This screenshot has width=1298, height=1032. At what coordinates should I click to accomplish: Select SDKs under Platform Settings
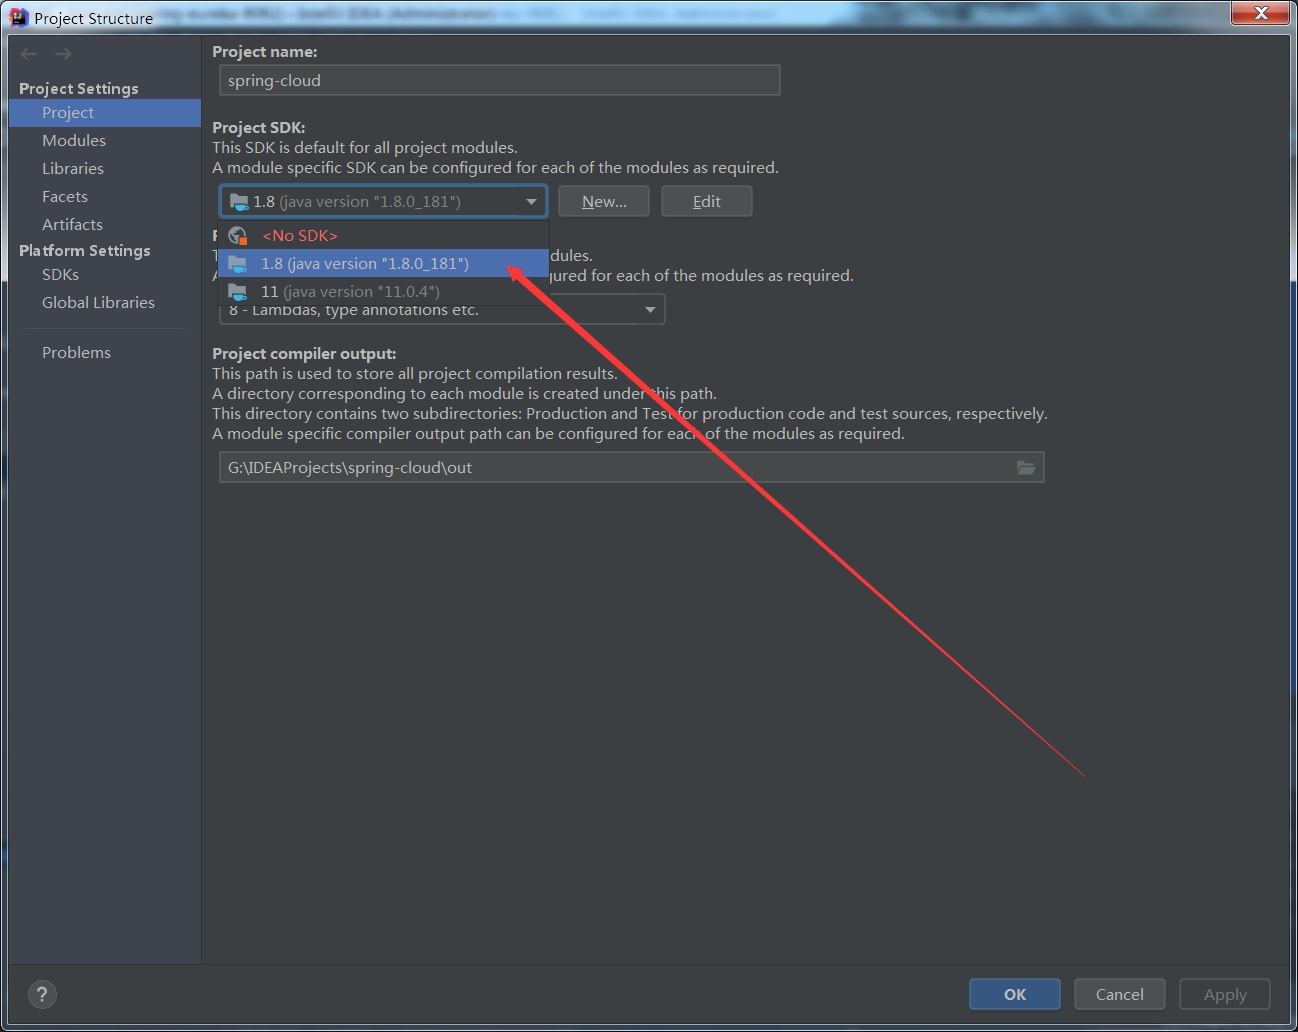60,274
